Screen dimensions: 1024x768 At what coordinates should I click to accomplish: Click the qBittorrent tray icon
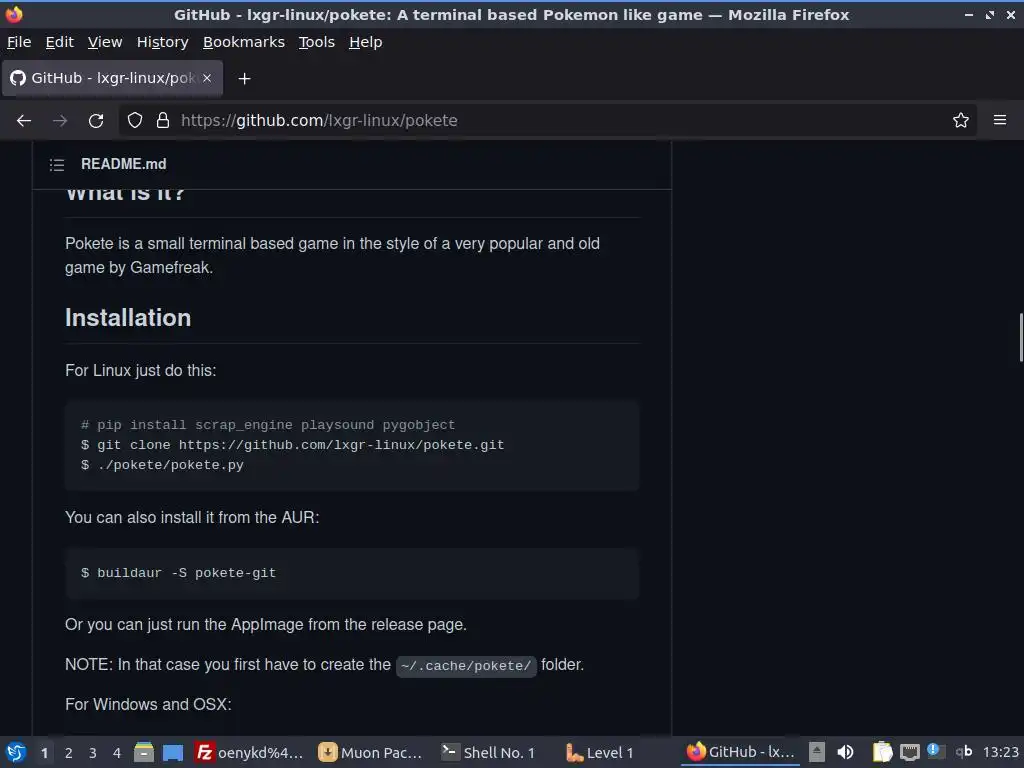[964, 752]
